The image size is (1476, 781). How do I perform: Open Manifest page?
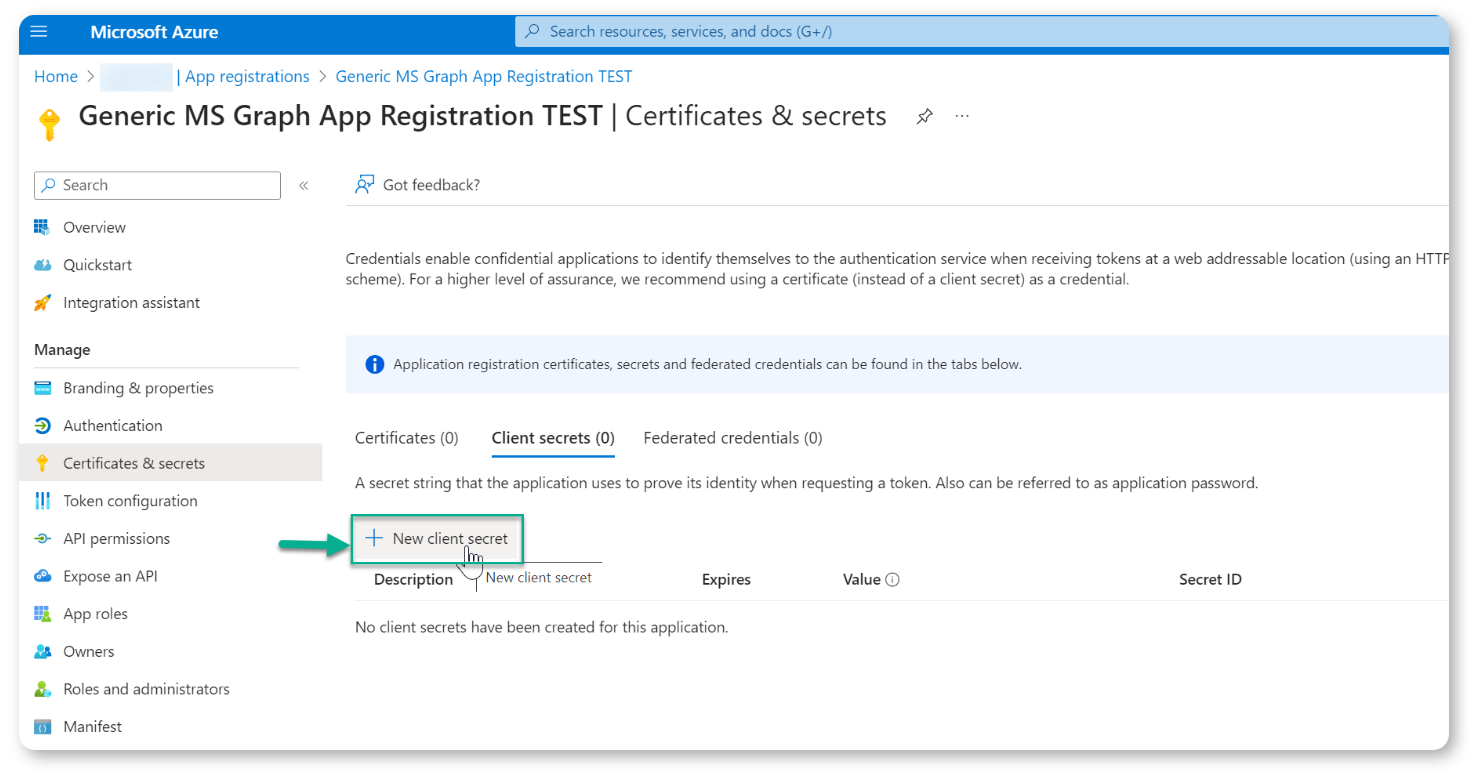coord(92,727)
